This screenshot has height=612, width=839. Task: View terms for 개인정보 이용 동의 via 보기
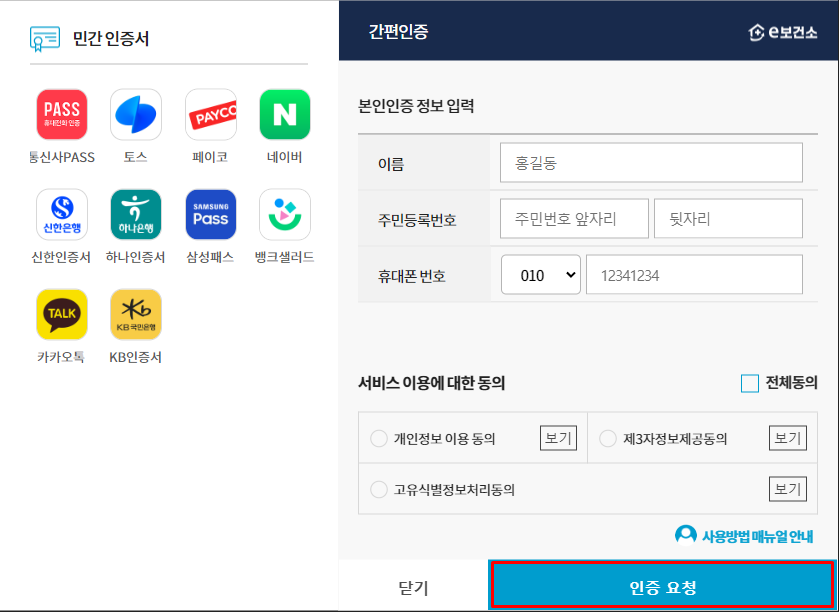tap(558, 438)
